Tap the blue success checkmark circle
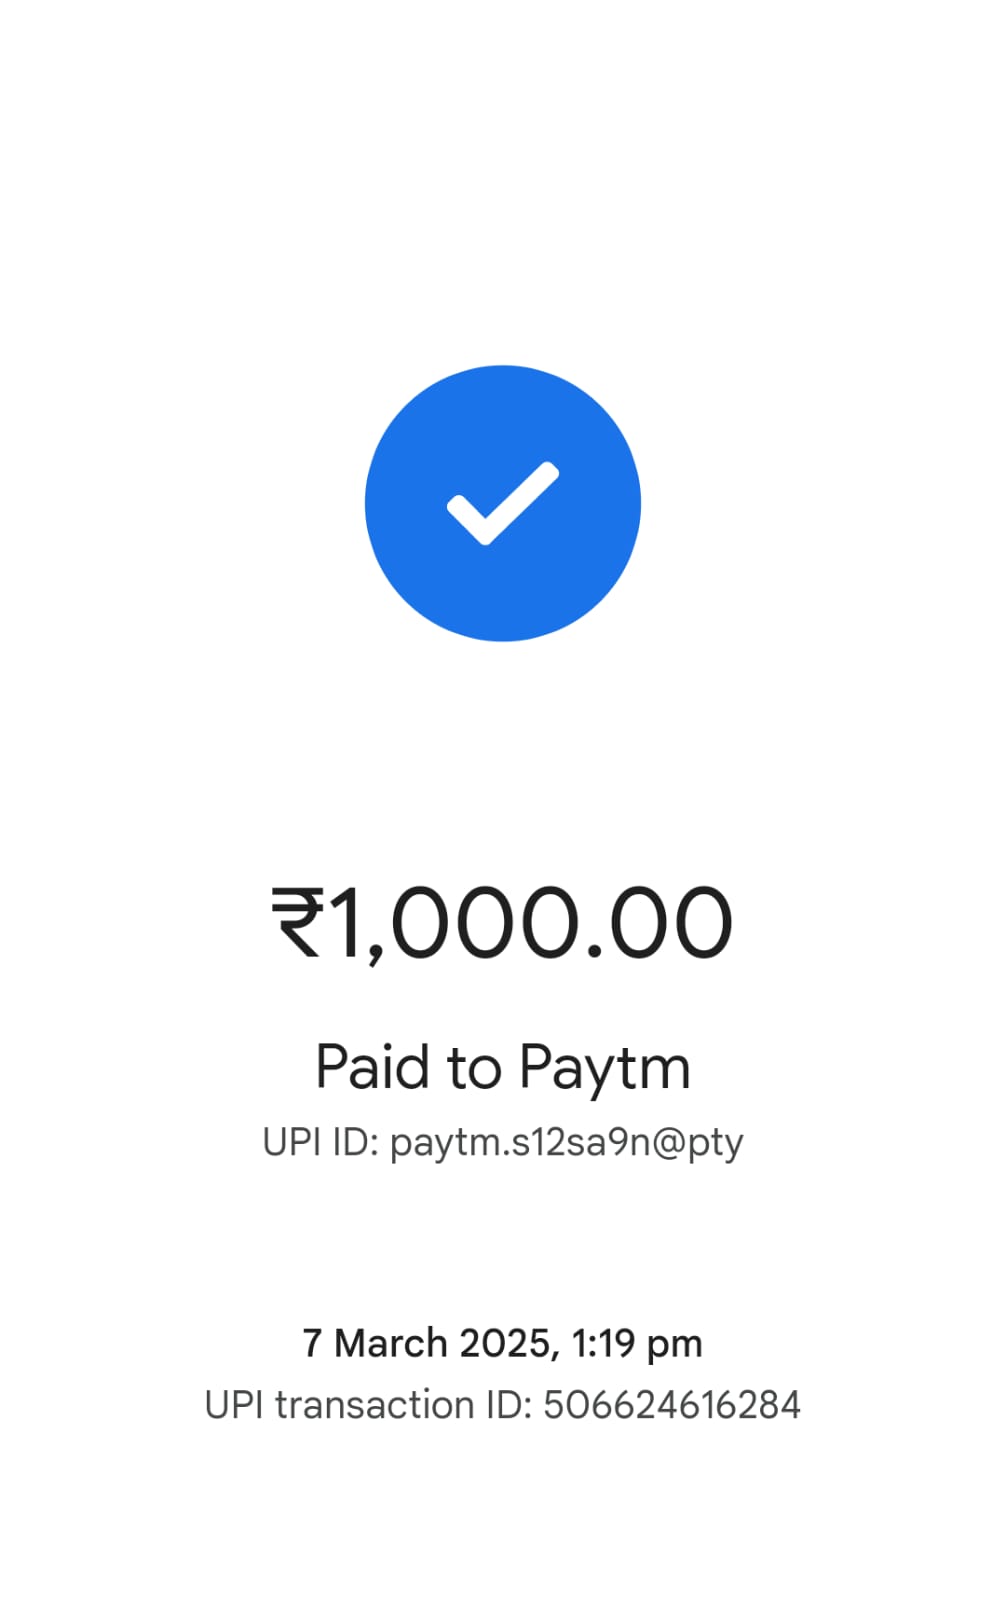Image resolution: width=1006 pixels, height=1600 pixels. (x=502, y=503)
